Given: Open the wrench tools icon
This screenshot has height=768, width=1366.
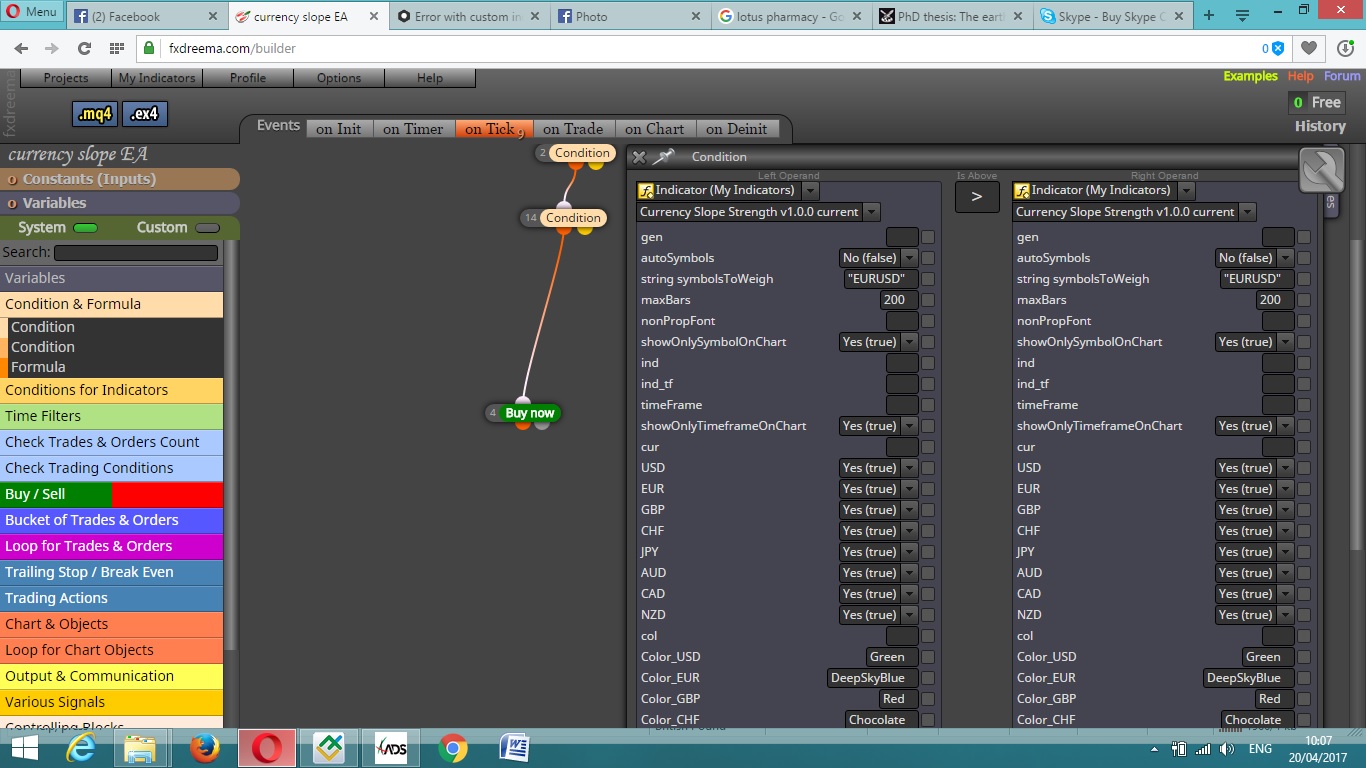Looking at the screenshot, I should [x=1321, y=170].
